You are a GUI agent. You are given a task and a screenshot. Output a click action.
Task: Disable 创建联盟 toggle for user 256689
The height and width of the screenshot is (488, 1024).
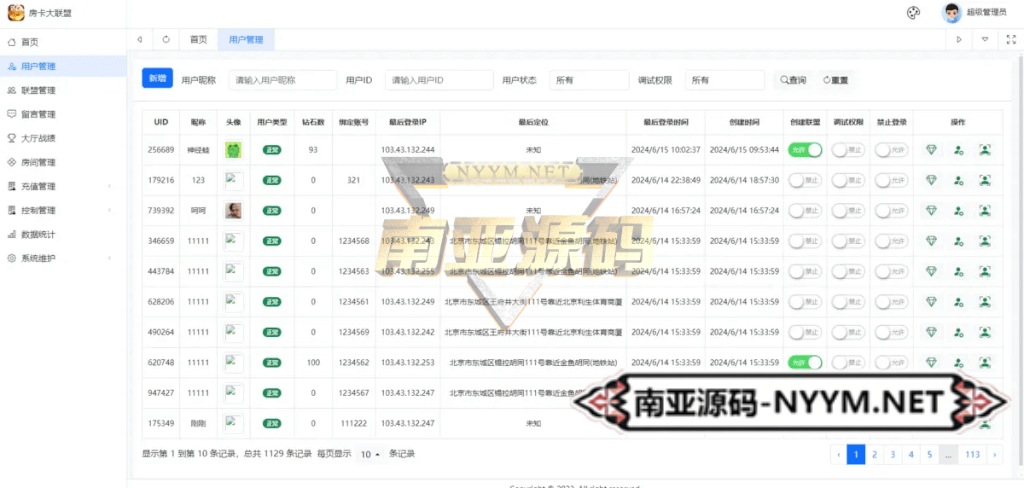click(805, 150)
